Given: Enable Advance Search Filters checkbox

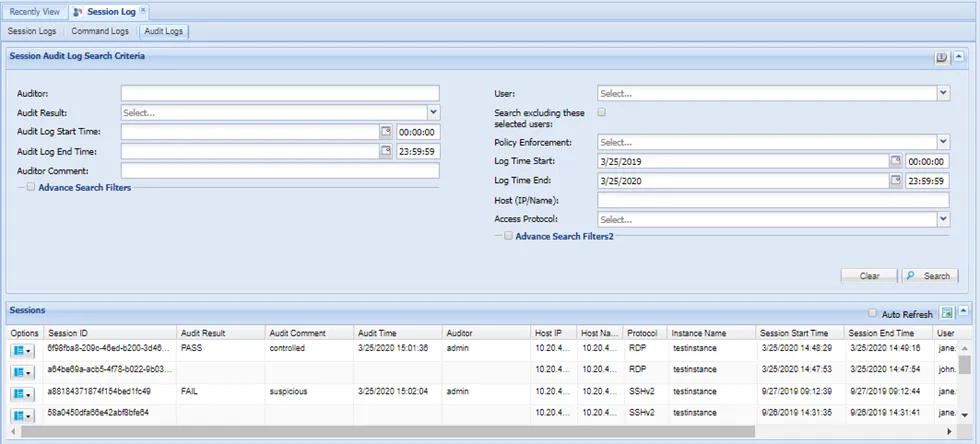Looking at the screenshot, I should point(31,187).
